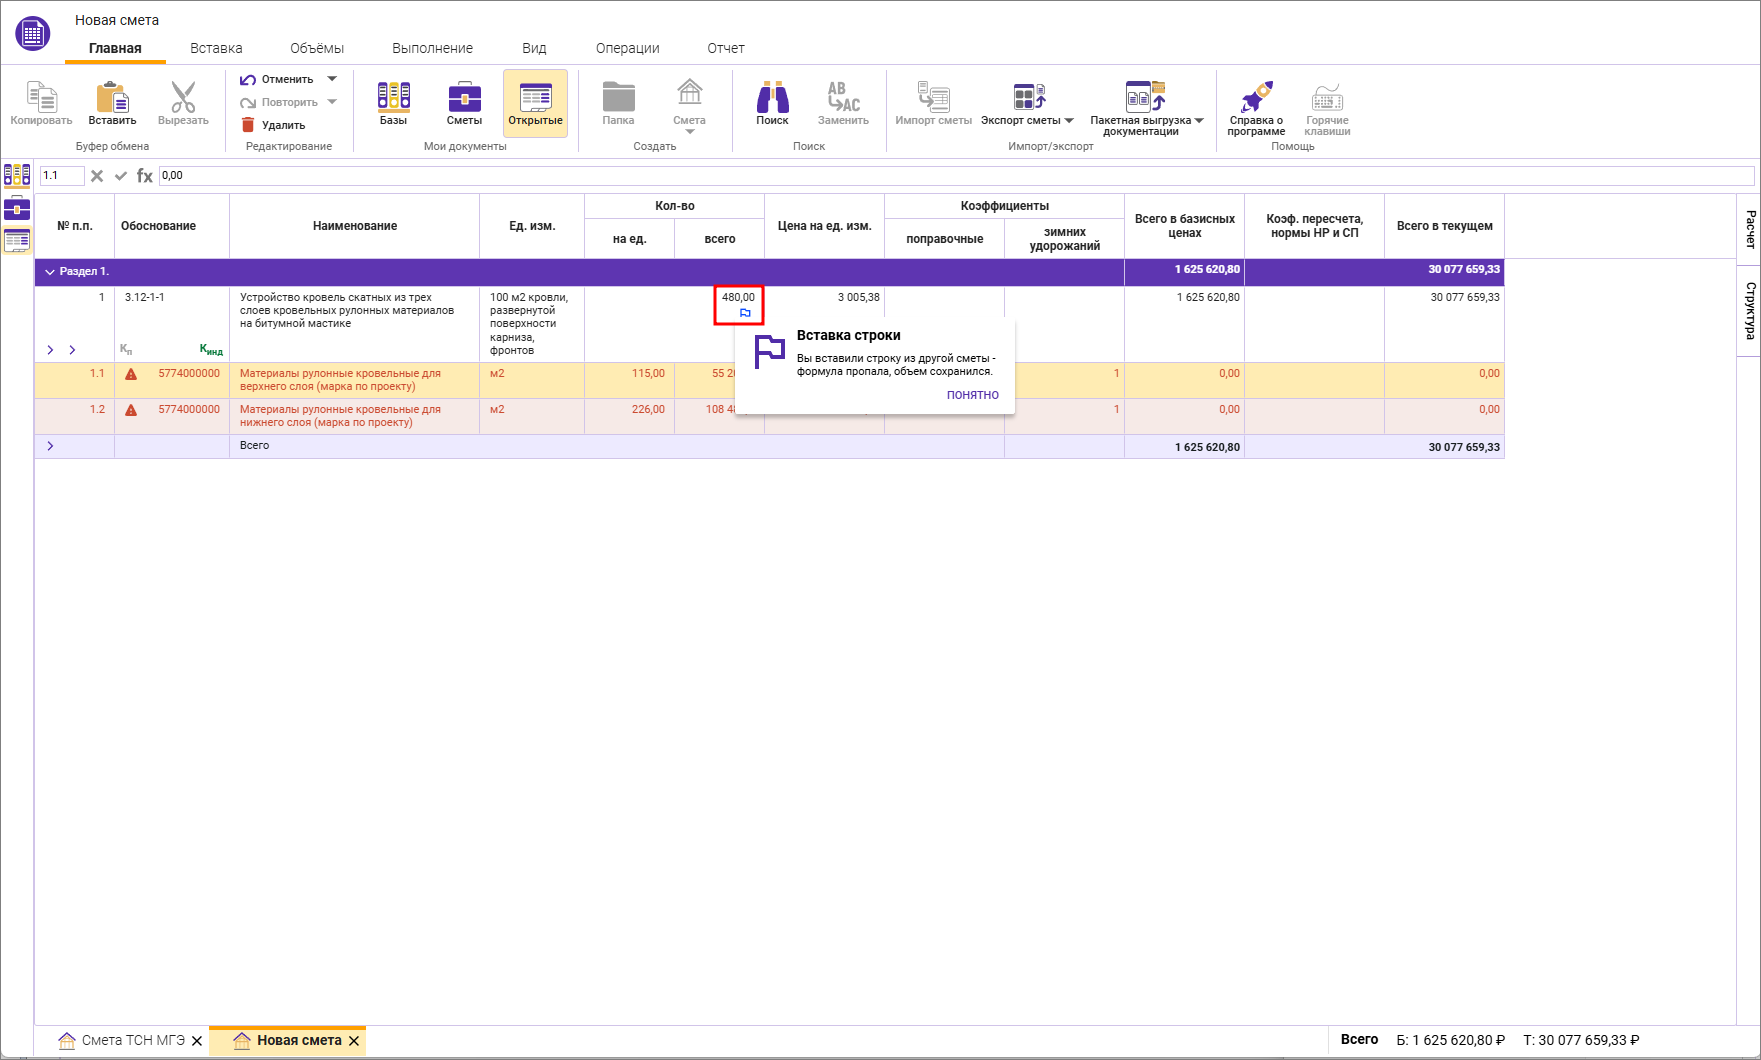Screen dimensions: 1761x1060
Task: Toggle the Открытые documents button
Action: pyautogui.click(x=535, y=103)
